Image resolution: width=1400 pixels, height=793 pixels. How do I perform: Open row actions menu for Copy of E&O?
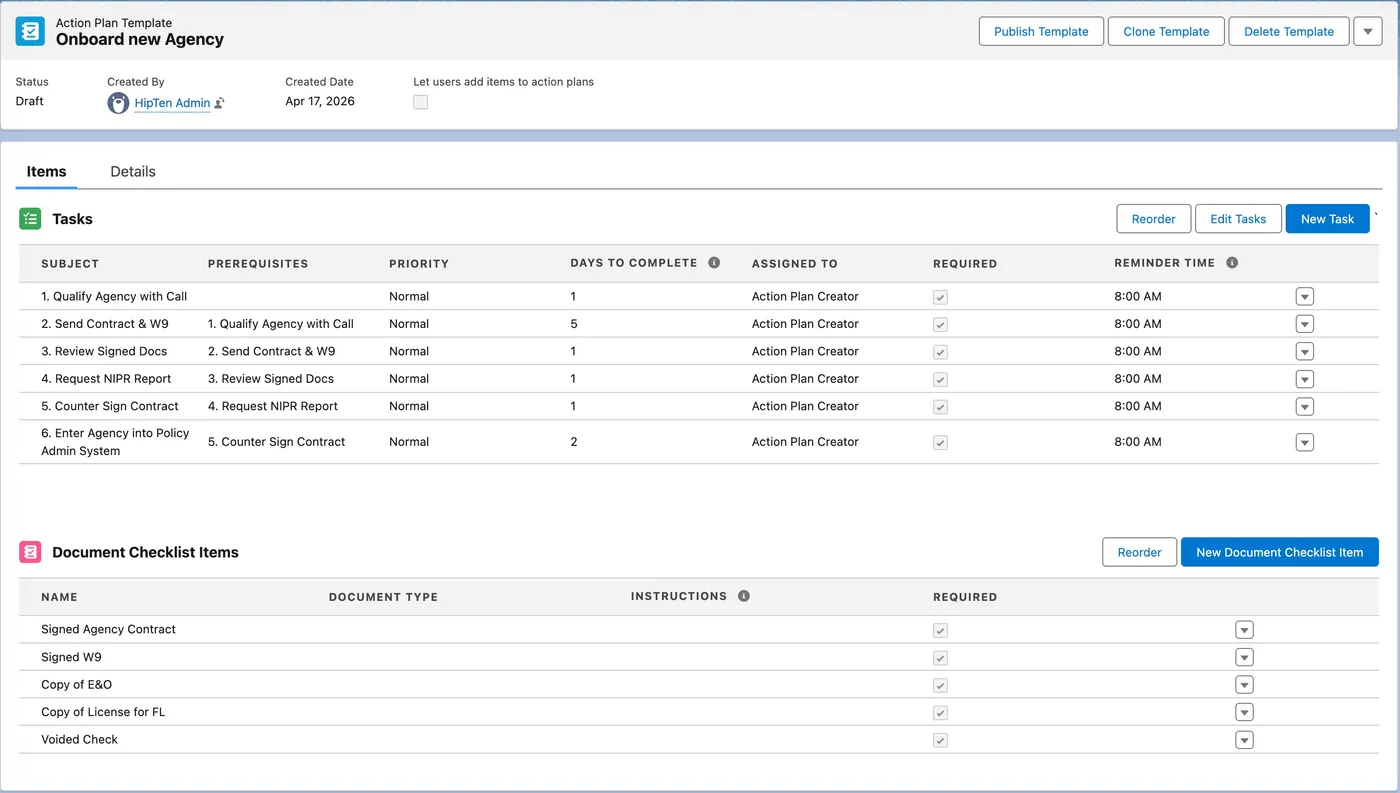pos(1244,684)
